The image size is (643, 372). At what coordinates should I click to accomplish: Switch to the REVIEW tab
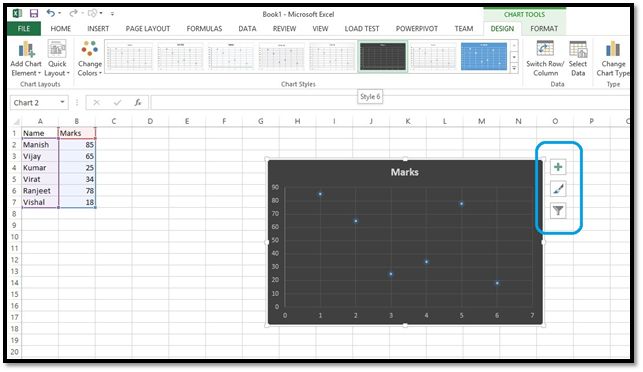click(284, 29)
